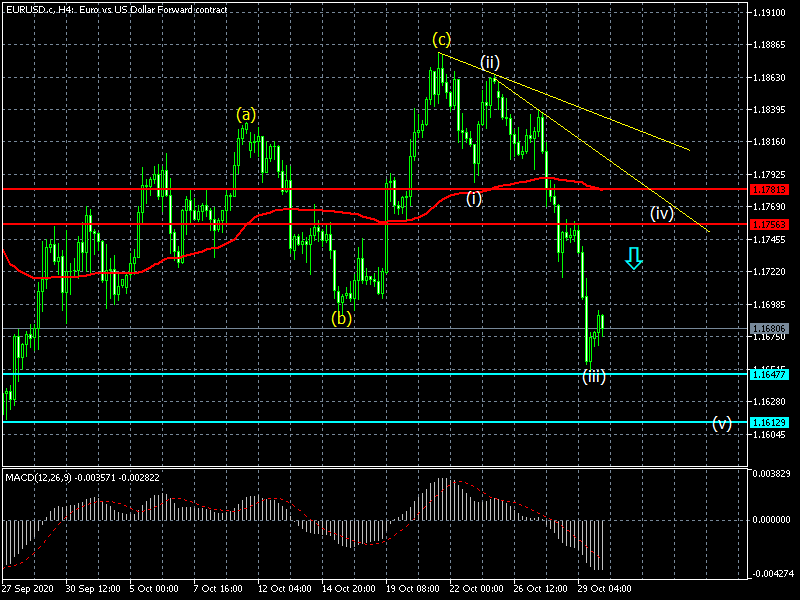Click the cyan down arrow marker
Image resolution: width=800 pixels, height=600 pixels.
[x=633, y=258]
